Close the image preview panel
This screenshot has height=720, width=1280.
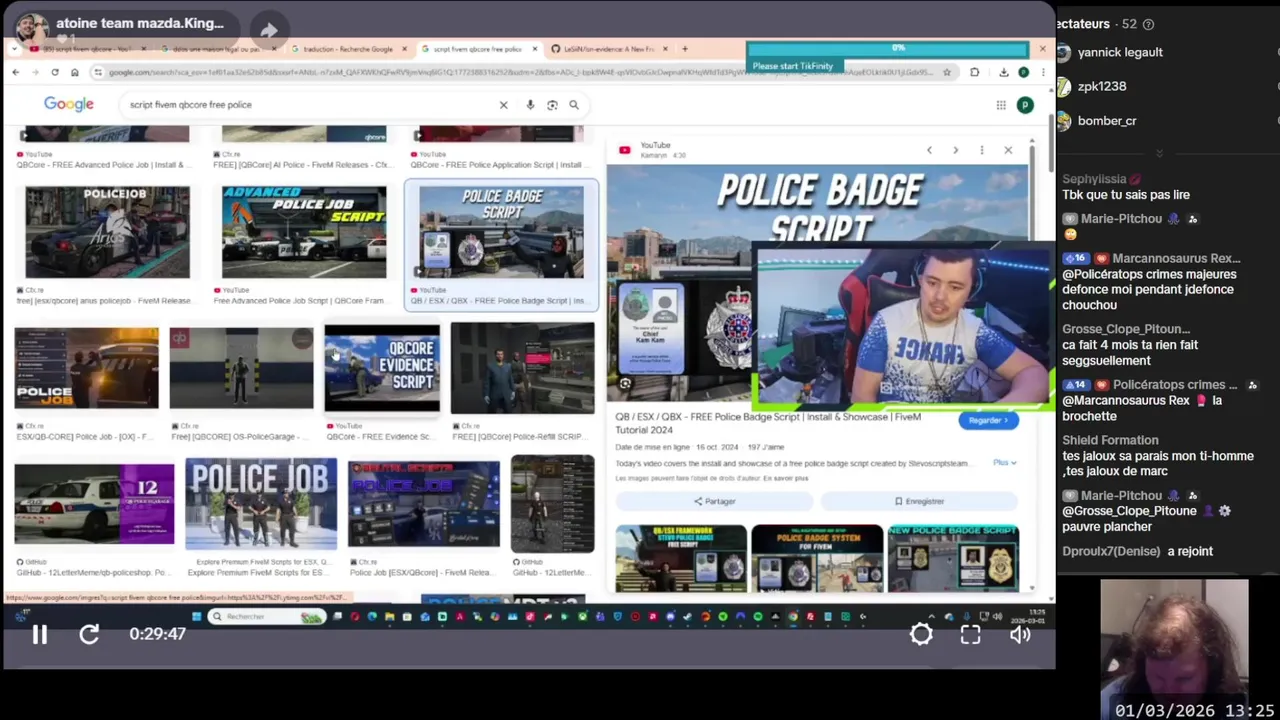(x=1008, y=150)
